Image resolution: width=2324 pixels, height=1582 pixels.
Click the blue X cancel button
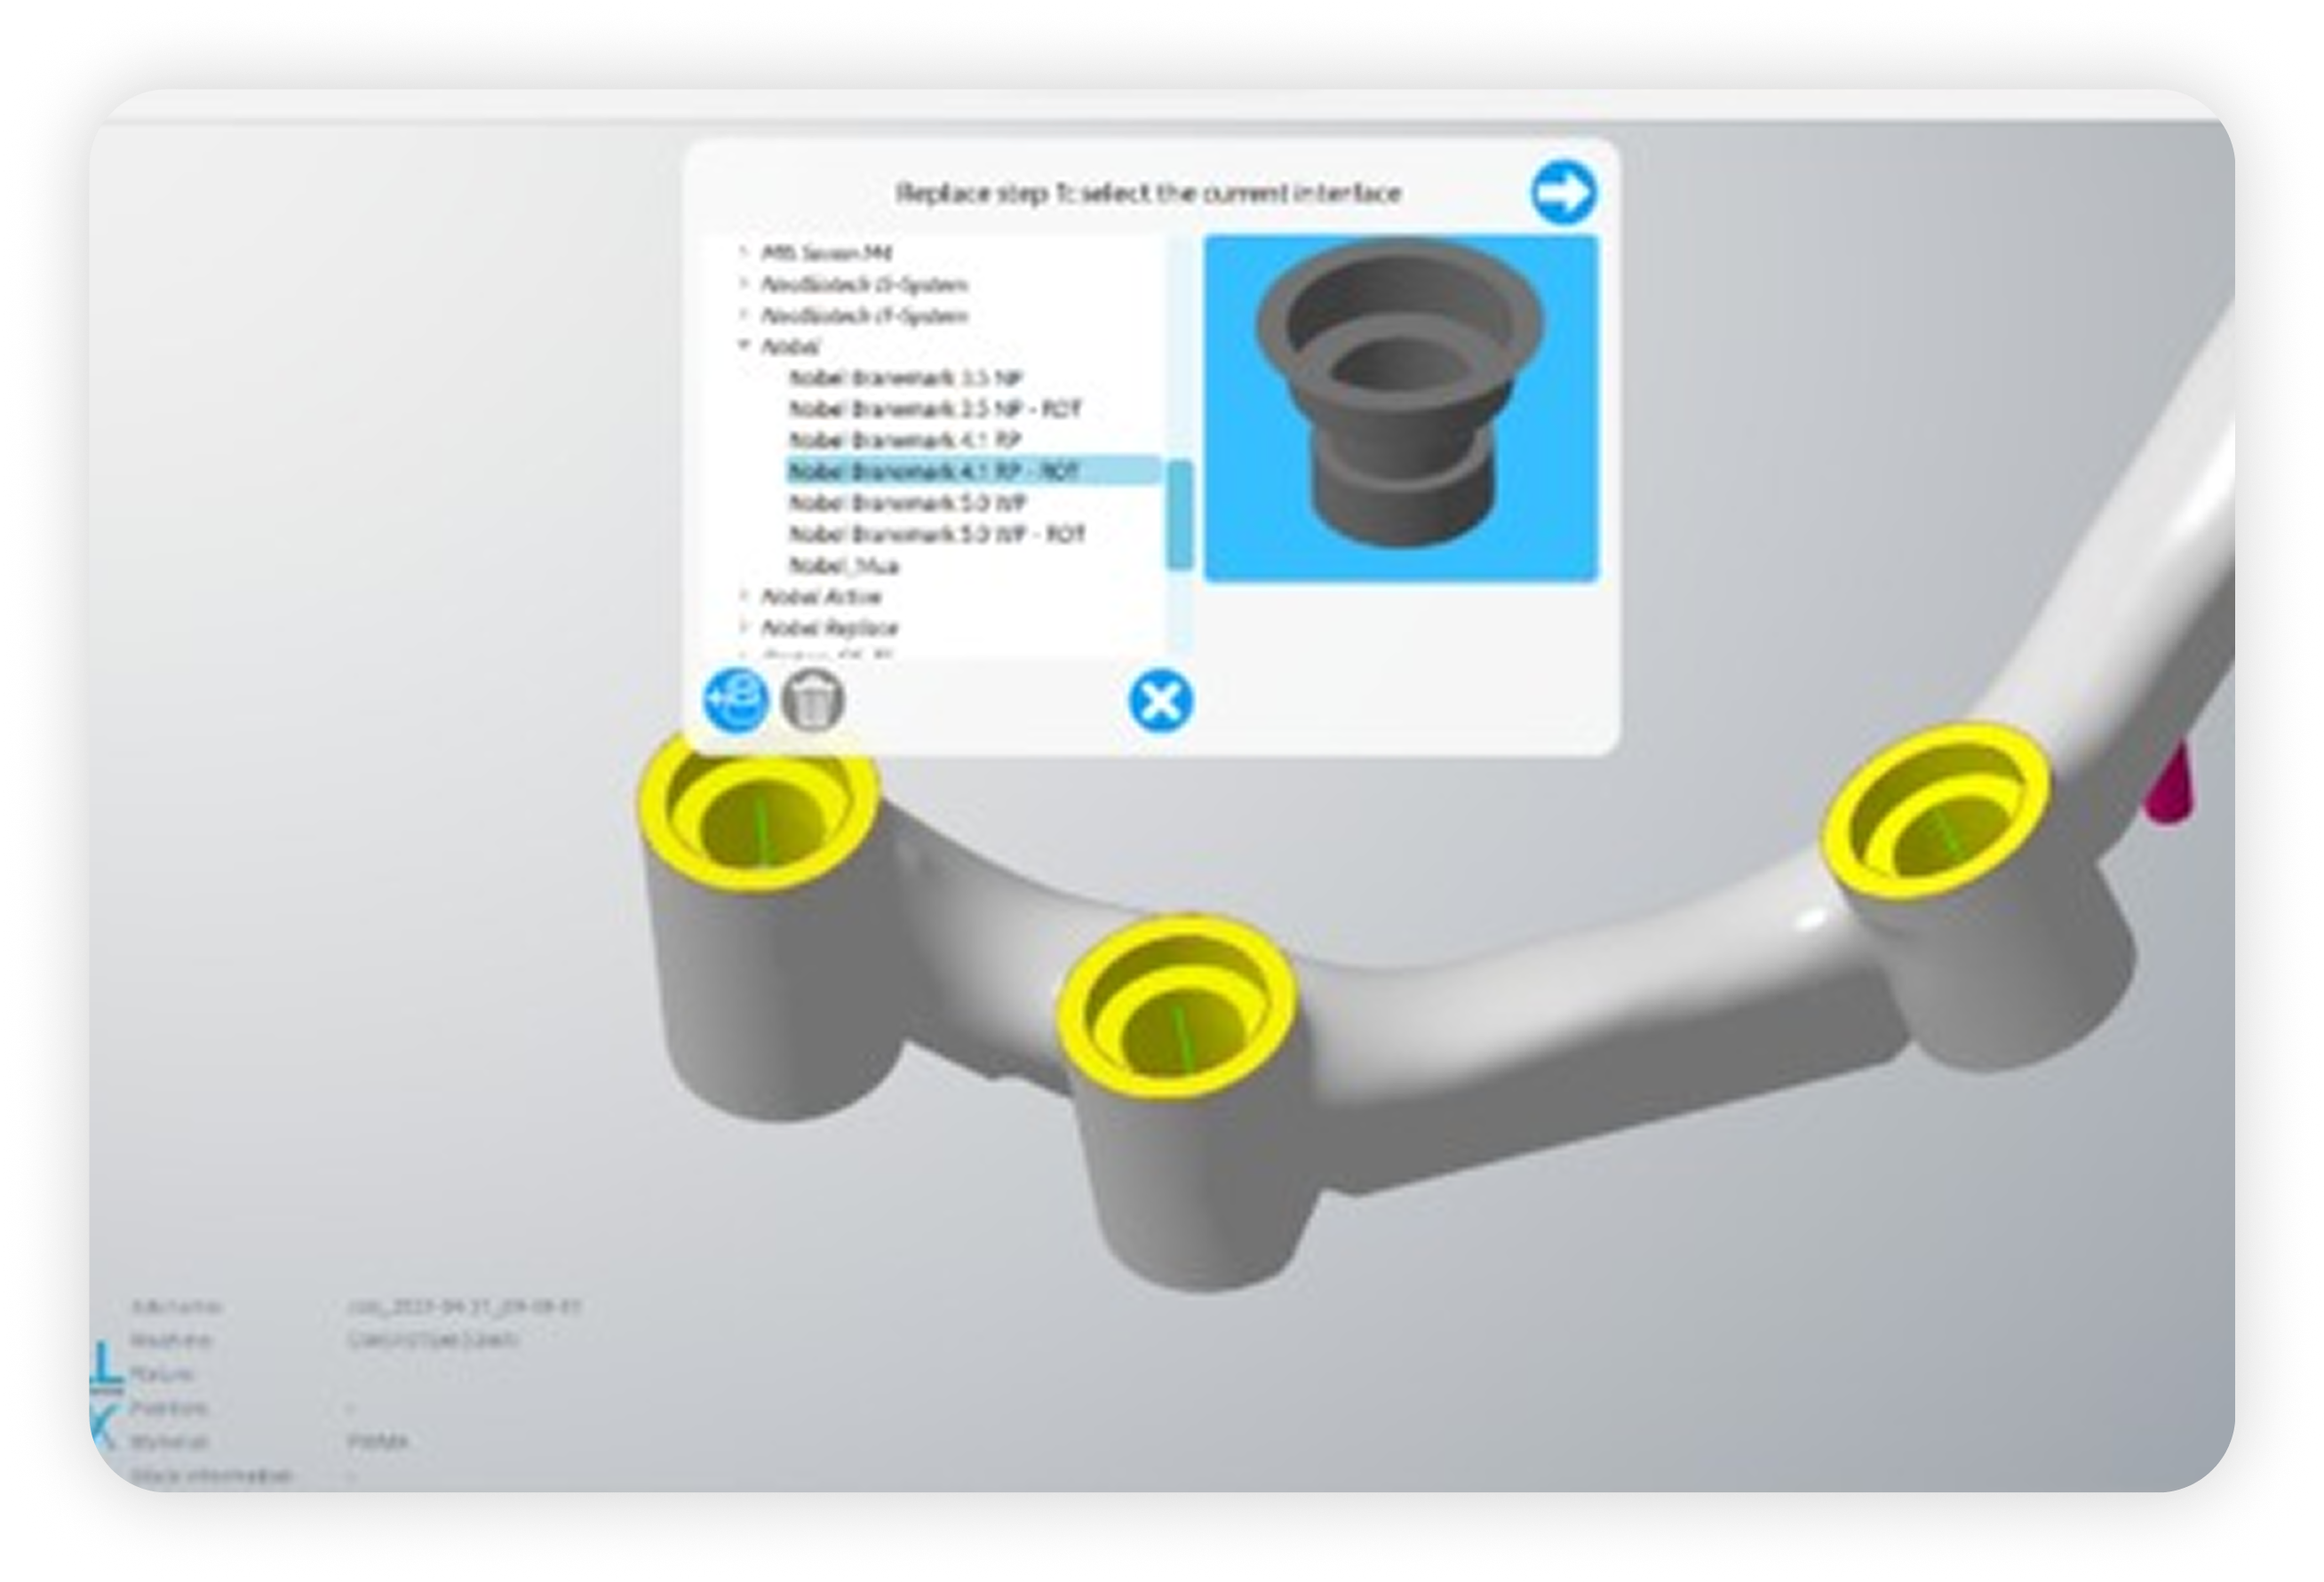coord(1160,701)
